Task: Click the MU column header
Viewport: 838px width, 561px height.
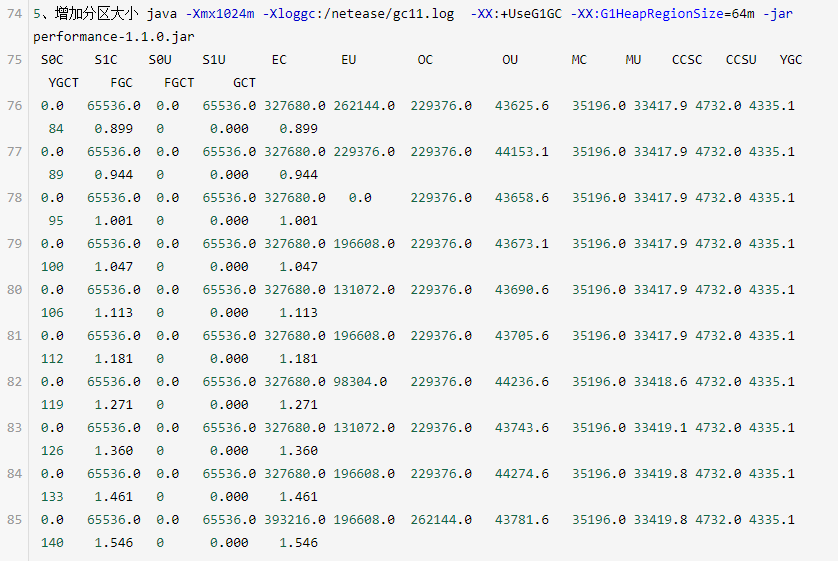Action: coord(633,59)
